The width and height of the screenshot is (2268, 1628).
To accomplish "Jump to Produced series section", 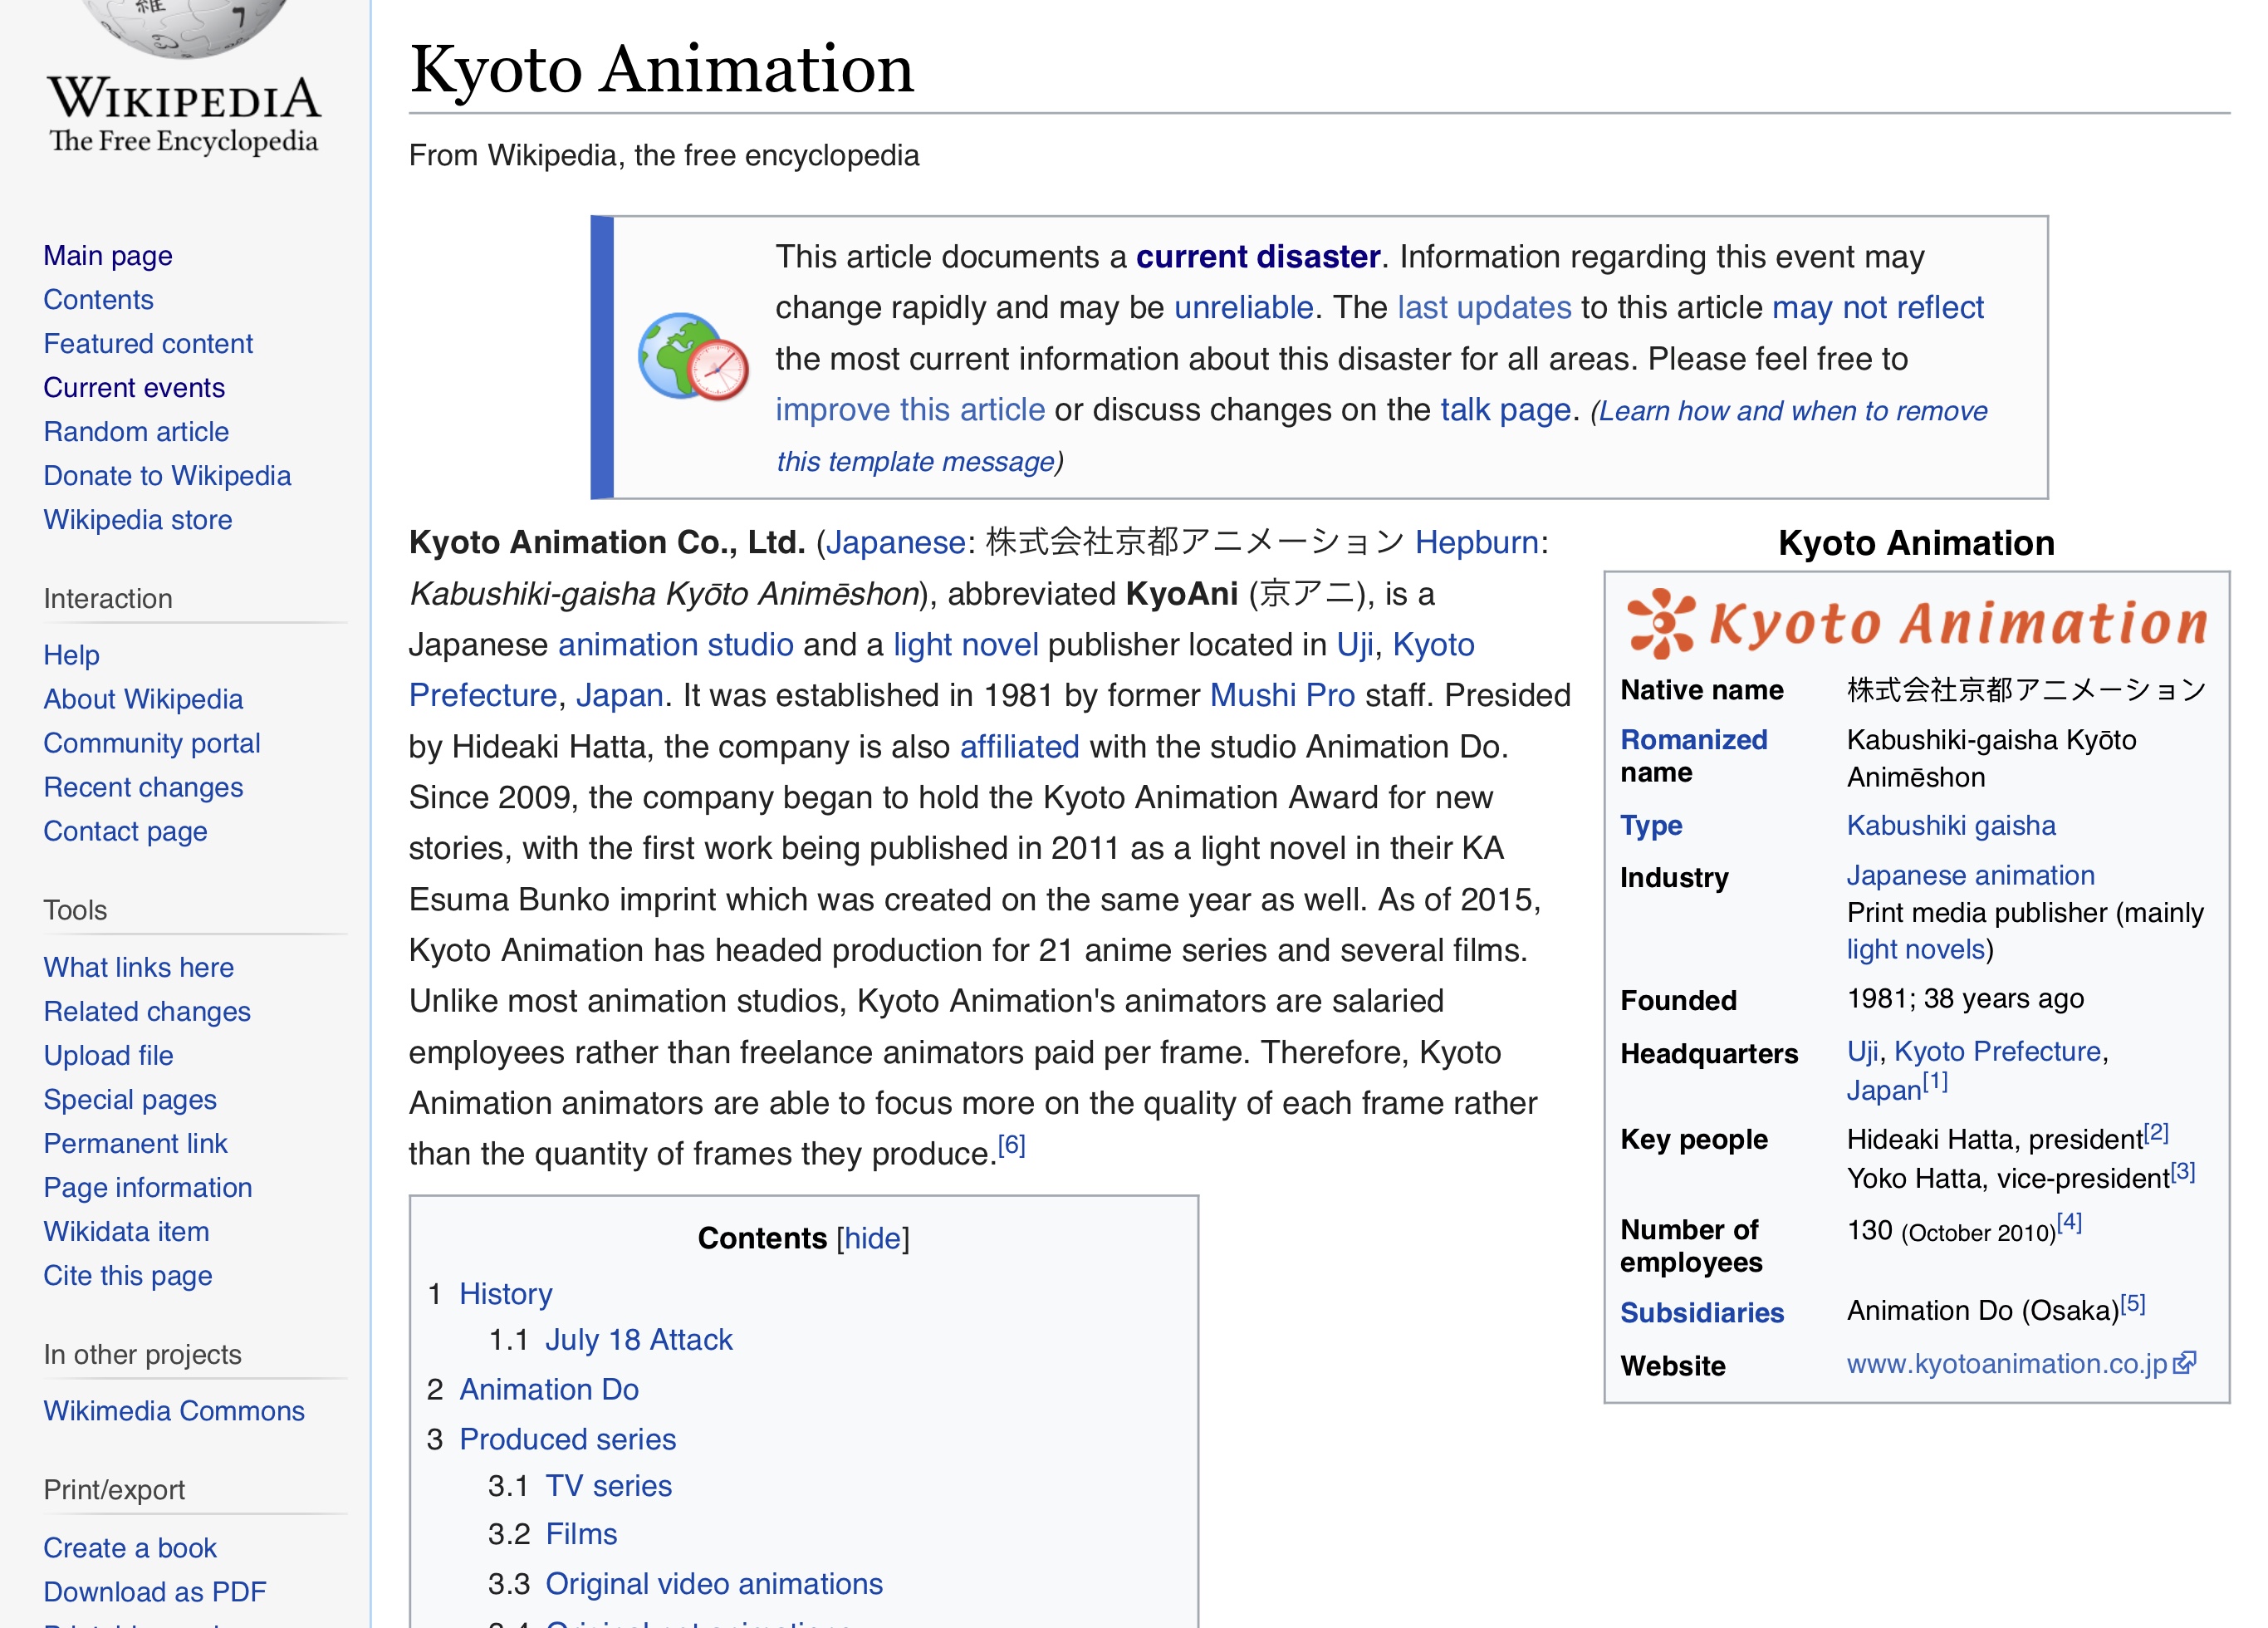I will 567,1439.
